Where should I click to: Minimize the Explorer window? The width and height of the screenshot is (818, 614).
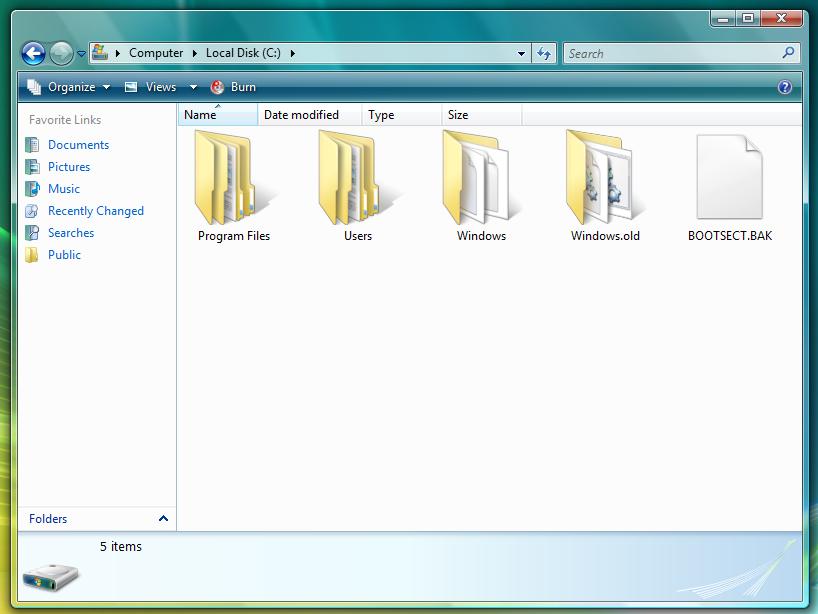pos(723,19)
